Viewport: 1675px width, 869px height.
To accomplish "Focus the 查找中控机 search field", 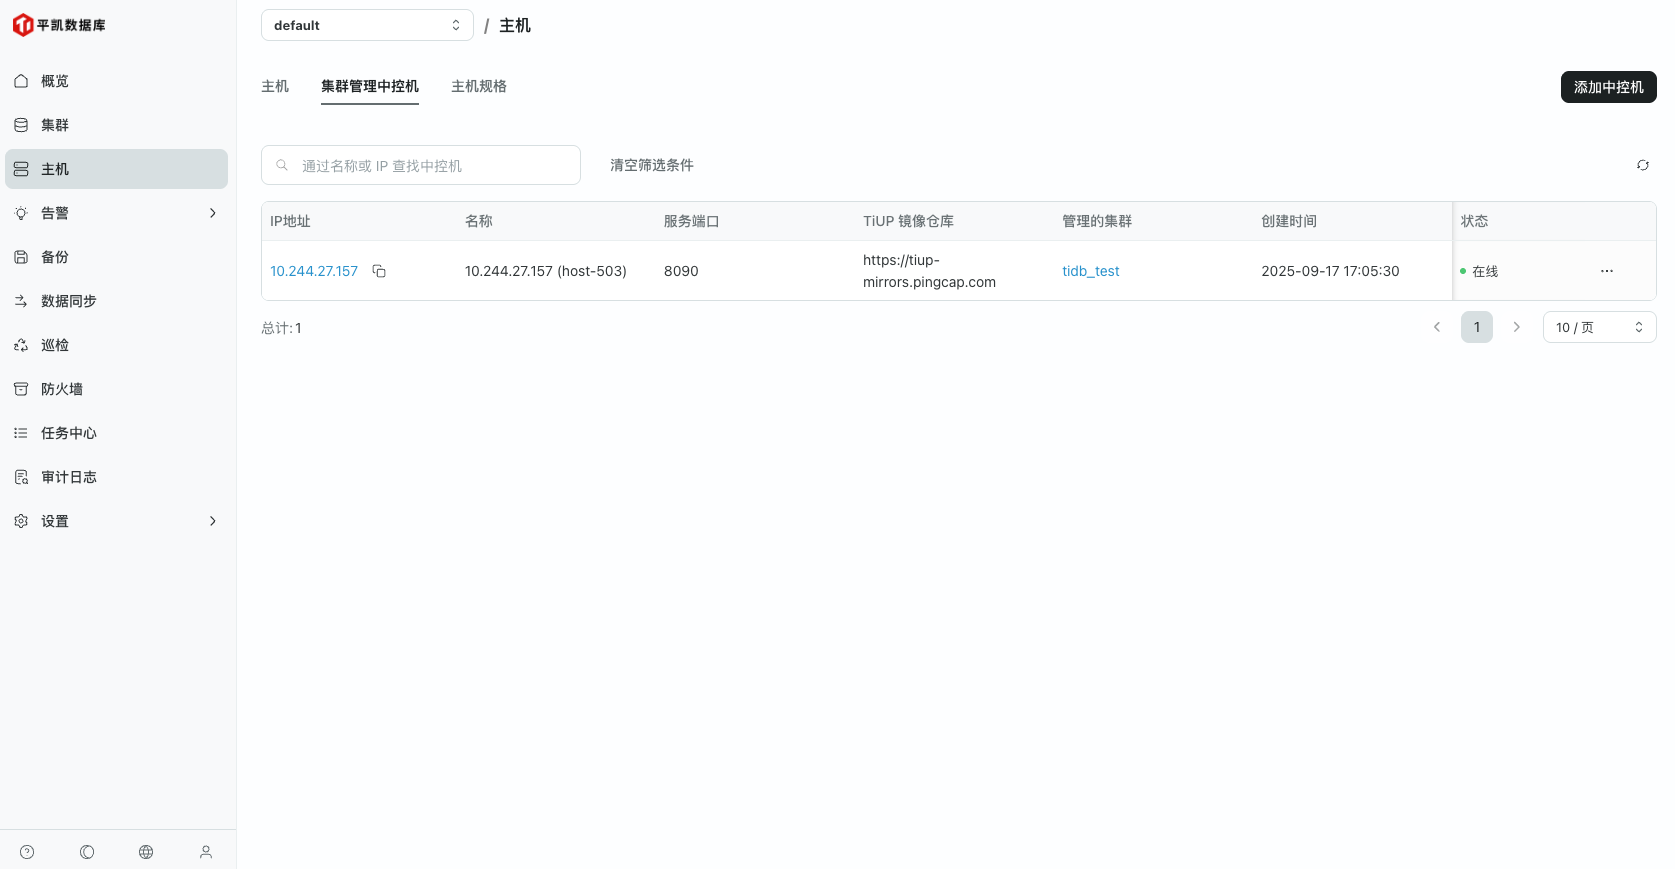I will pyautogui.click(x=430, y=165).
